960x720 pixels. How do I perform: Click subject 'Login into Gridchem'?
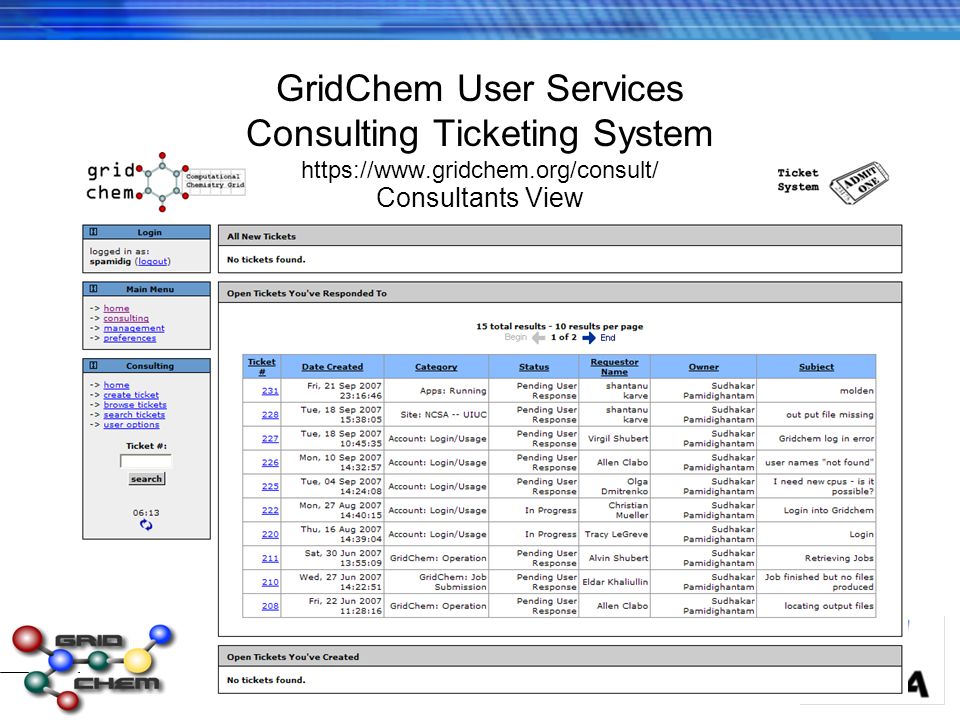click(x=828, y=510)
